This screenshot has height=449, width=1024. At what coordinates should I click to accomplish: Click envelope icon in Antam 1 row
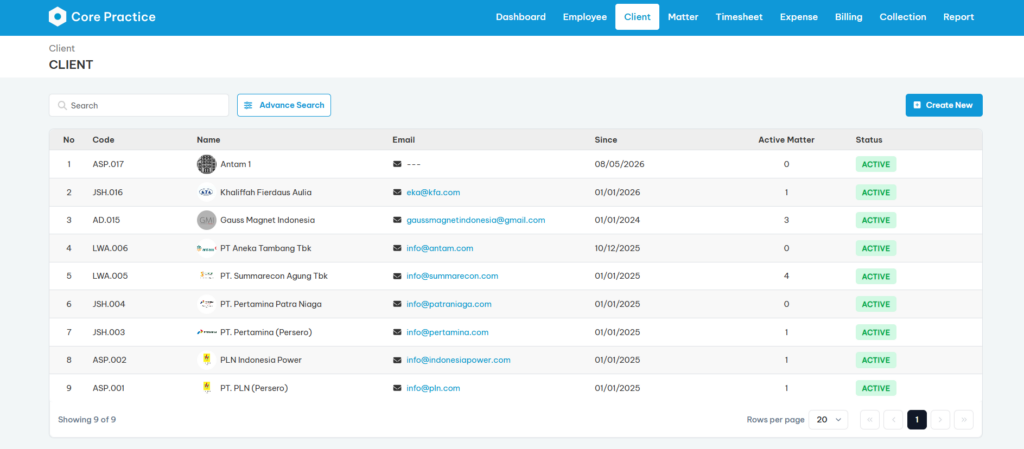(397, 164)
